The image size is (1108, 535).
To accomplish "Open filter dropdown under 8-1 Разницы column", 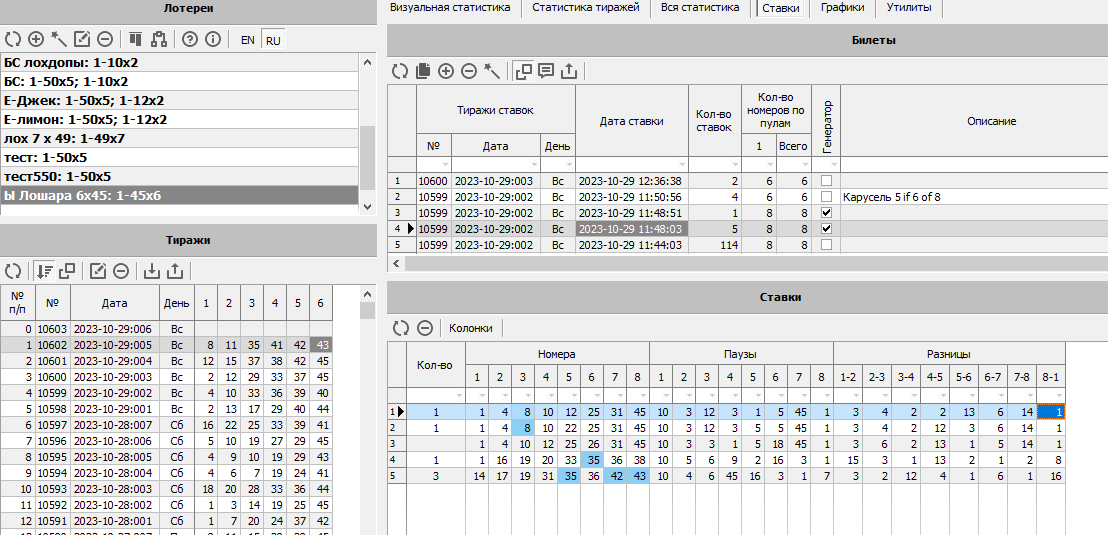I will [1058, 394].
